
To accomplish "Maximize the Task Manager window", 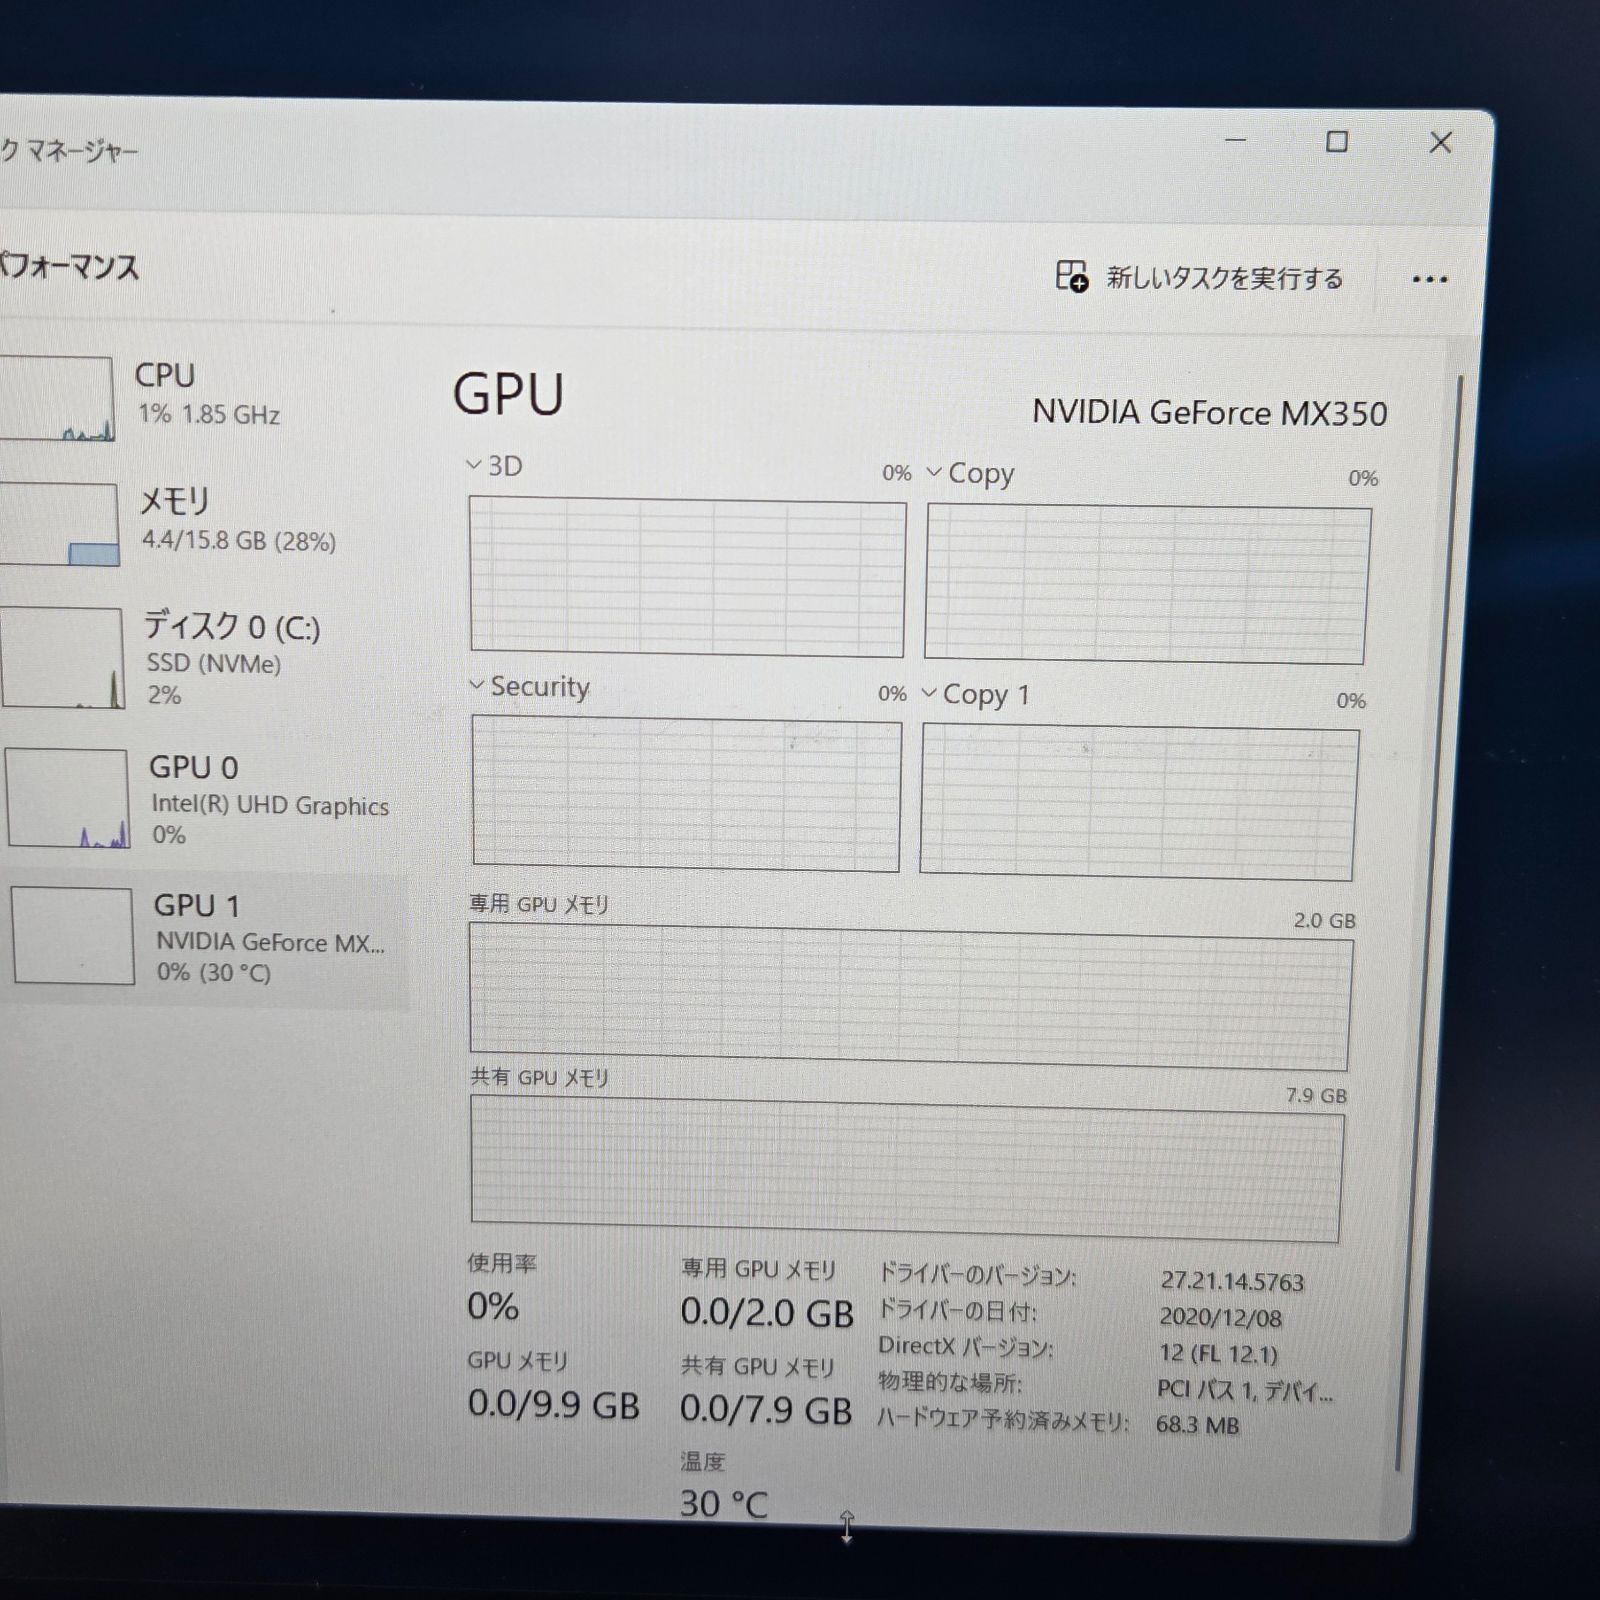I will pyautogui.click(x=1337, y=142).
